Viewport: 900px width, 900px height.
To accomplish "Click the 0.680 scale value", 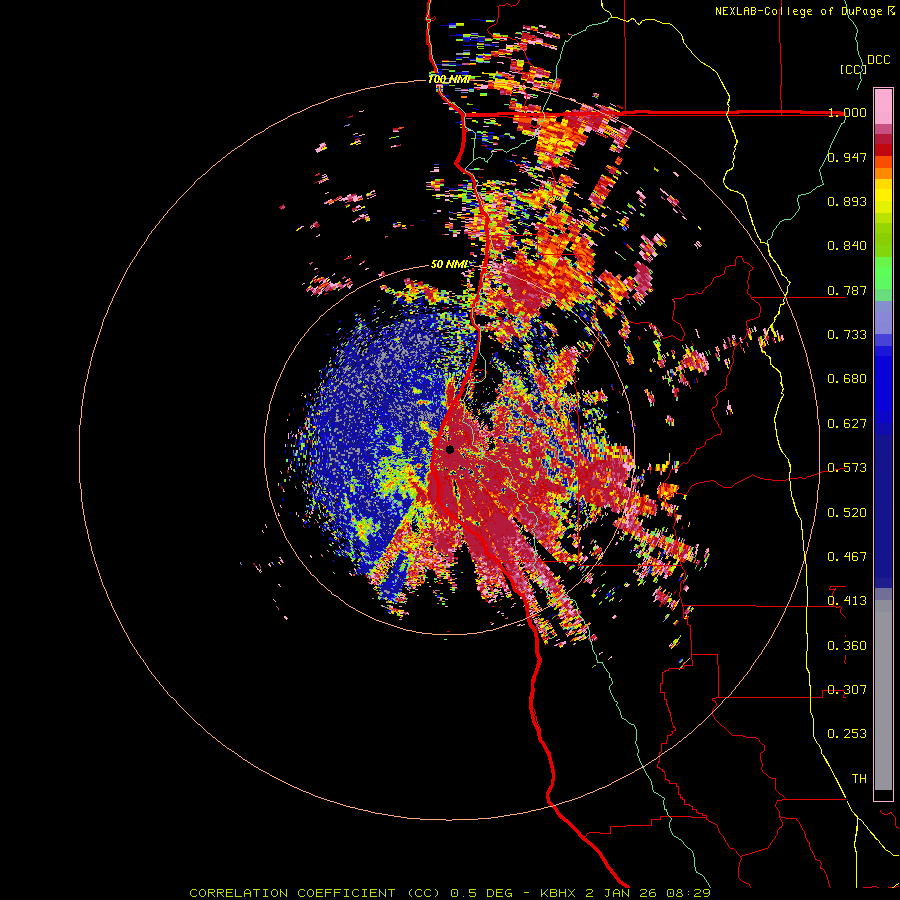I will point(847,379).
